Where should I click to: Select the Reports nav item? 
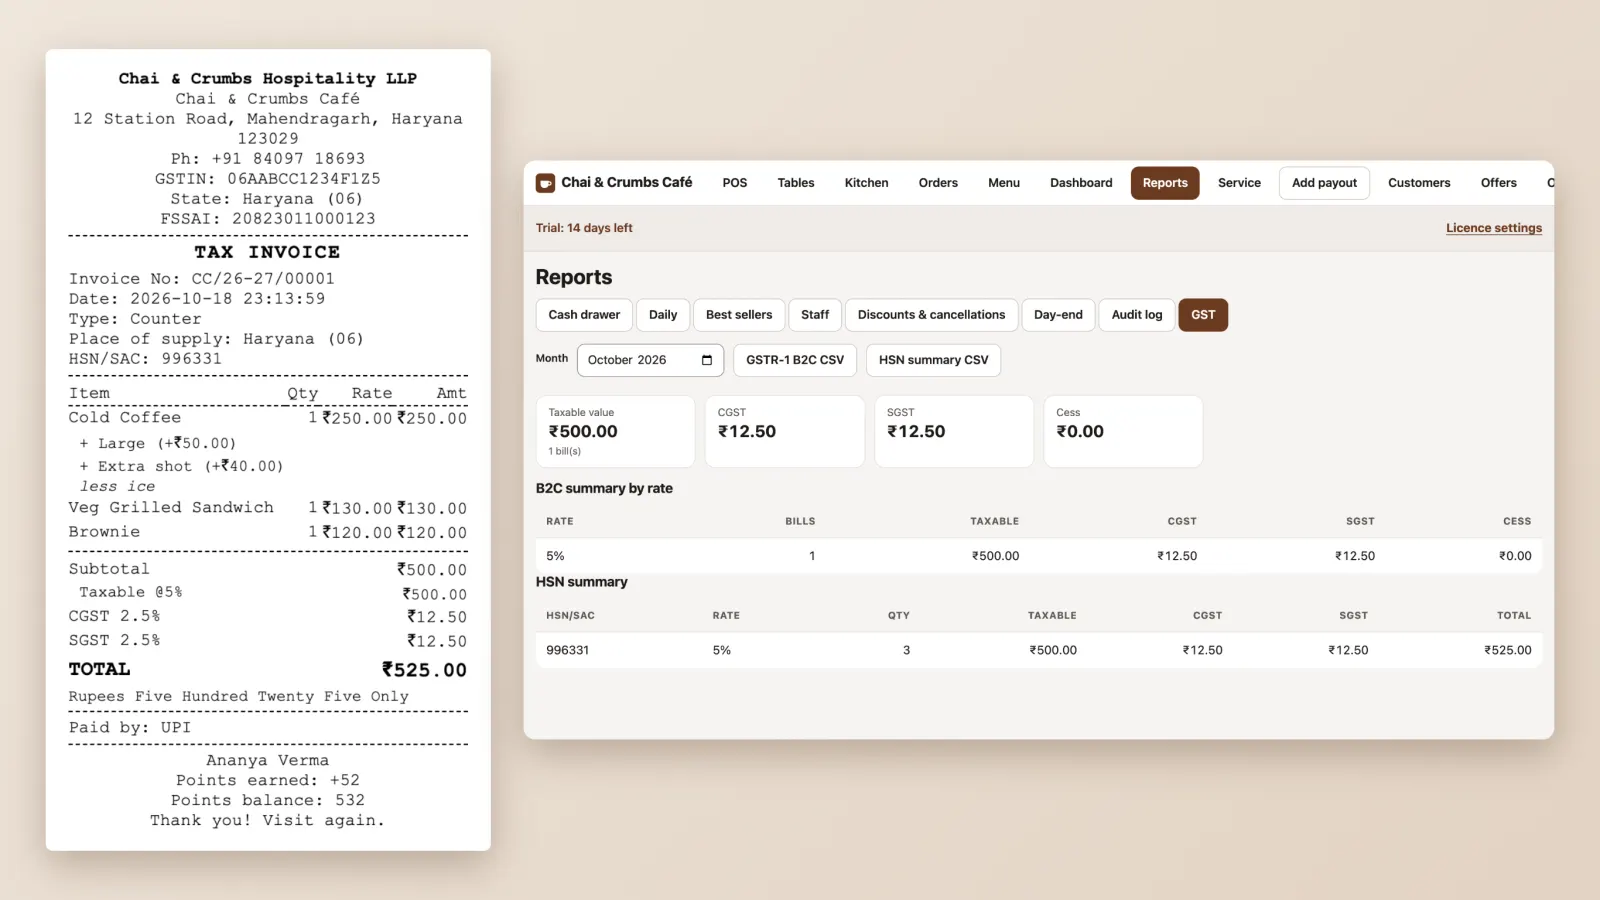pos(1165,183)
